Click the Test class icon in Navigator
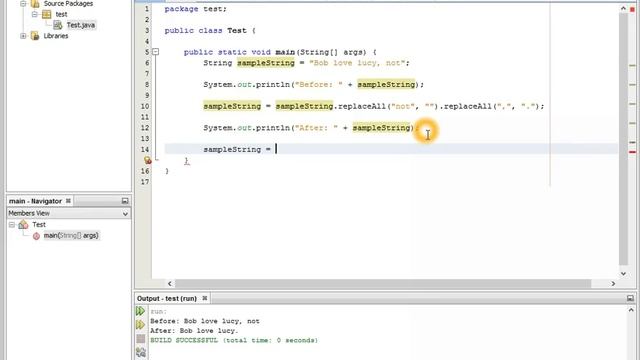 (23, 224)
